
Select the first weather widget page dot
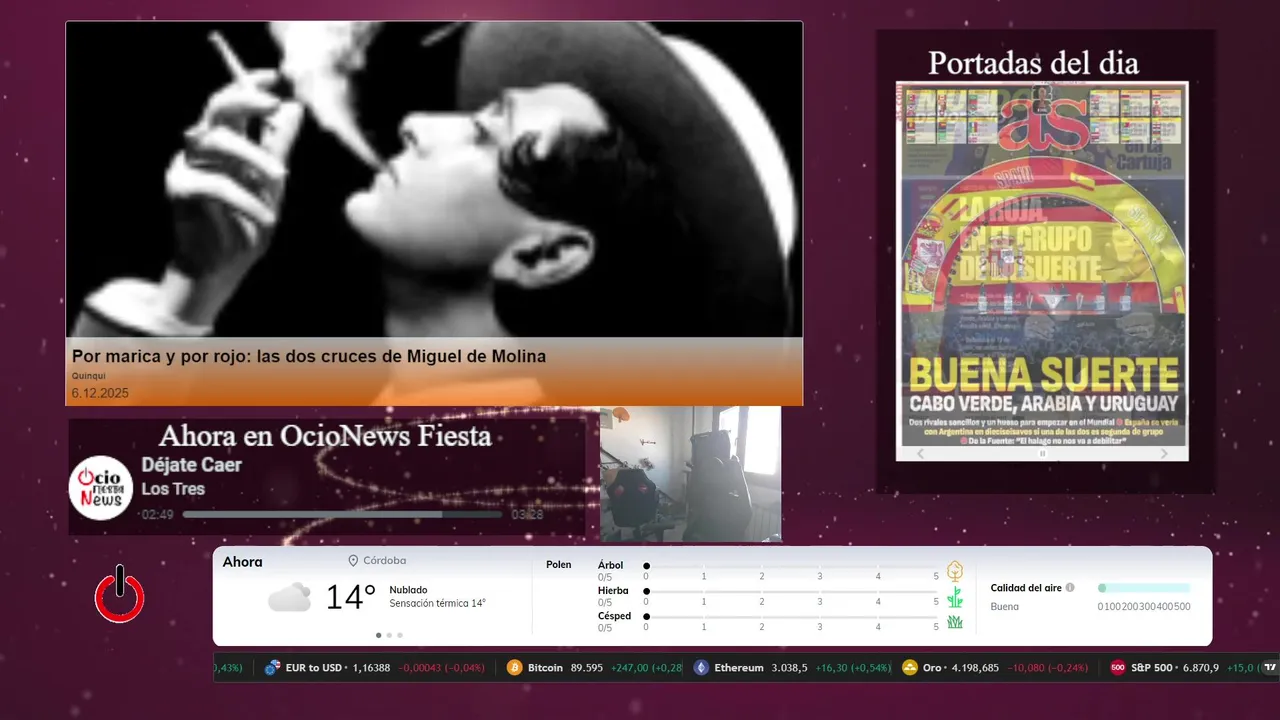pyautogui.click(x=378, y=635)
